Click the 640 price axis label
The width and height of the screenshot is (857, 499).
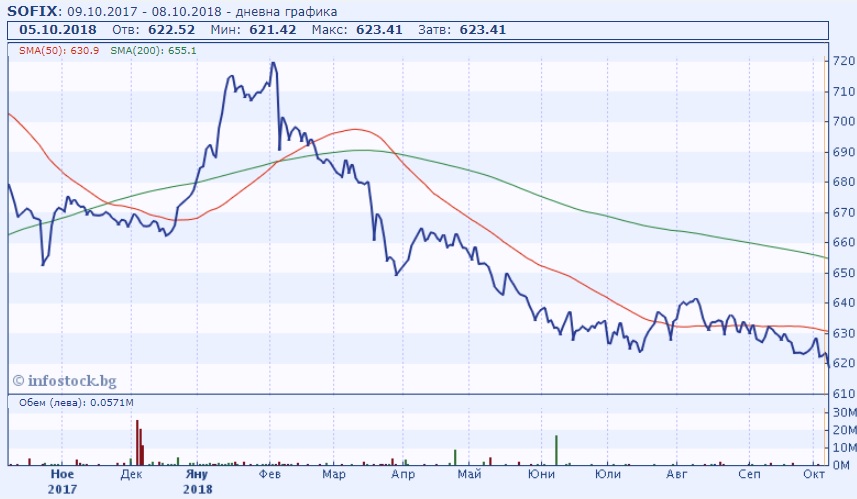coord(844,303)
